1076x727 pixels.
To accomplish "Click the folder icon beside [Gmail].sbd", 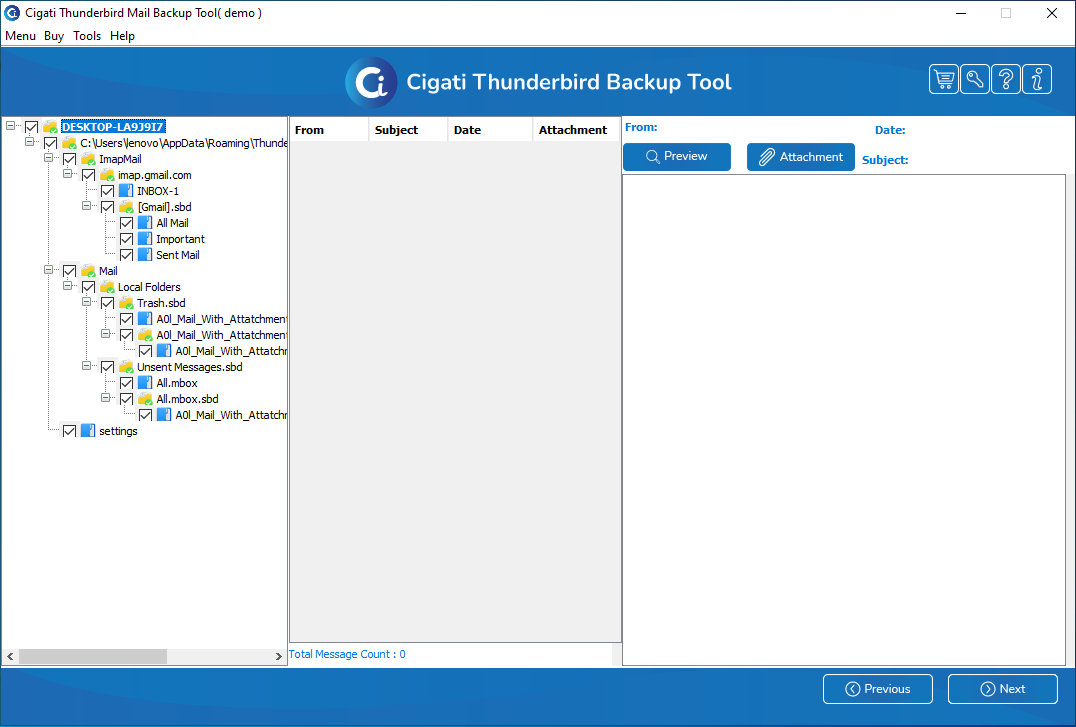I will 126,207.
